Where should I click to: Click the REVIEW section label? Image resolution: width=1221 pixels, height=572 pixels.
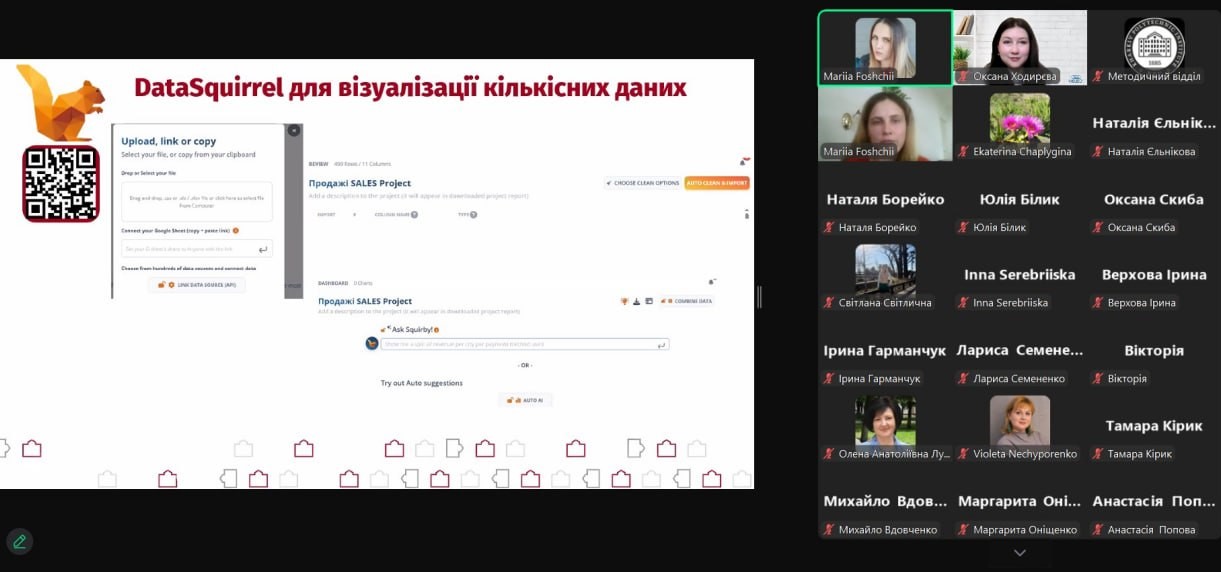click(318, 163)
